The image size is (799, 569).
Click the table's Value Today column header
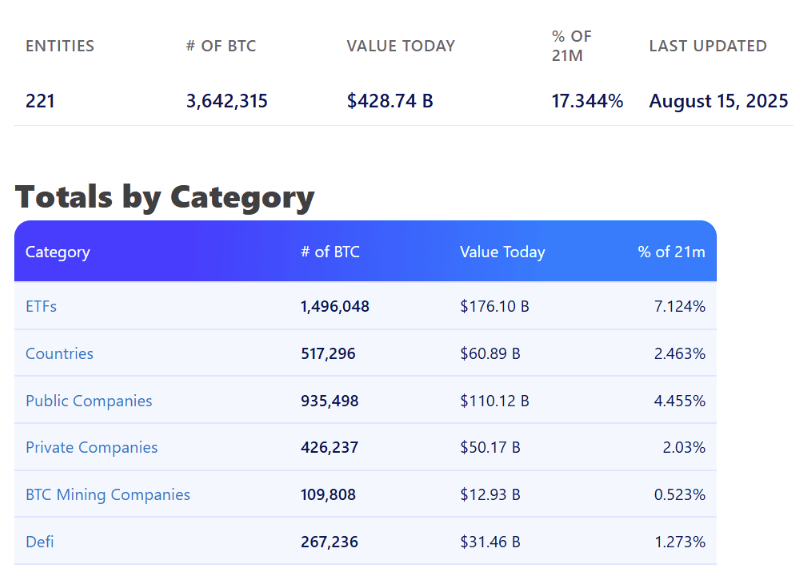pos(502,252)
